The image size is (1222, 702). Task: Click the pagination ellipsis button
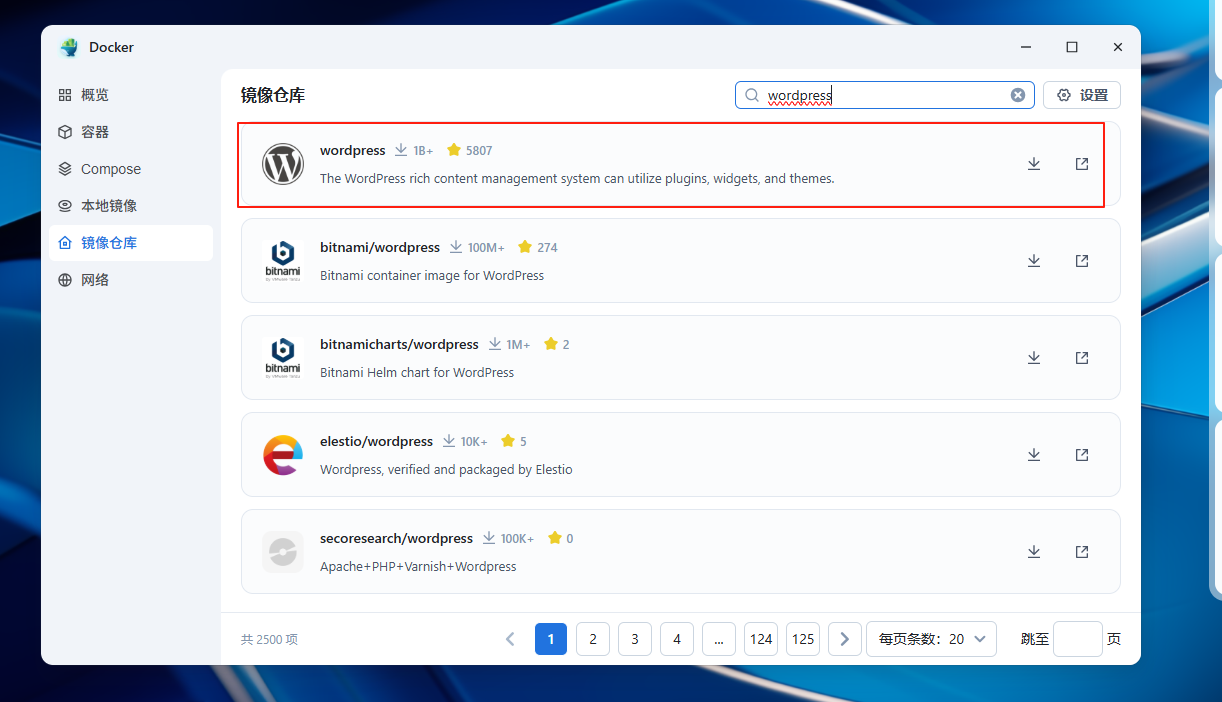(719, 639)
